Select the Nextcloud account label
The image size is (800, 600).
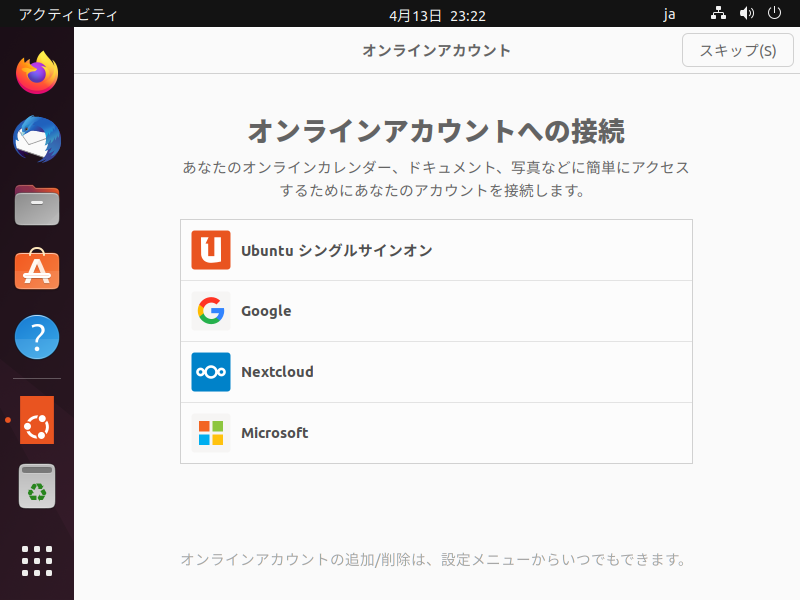tap(277, 372)
